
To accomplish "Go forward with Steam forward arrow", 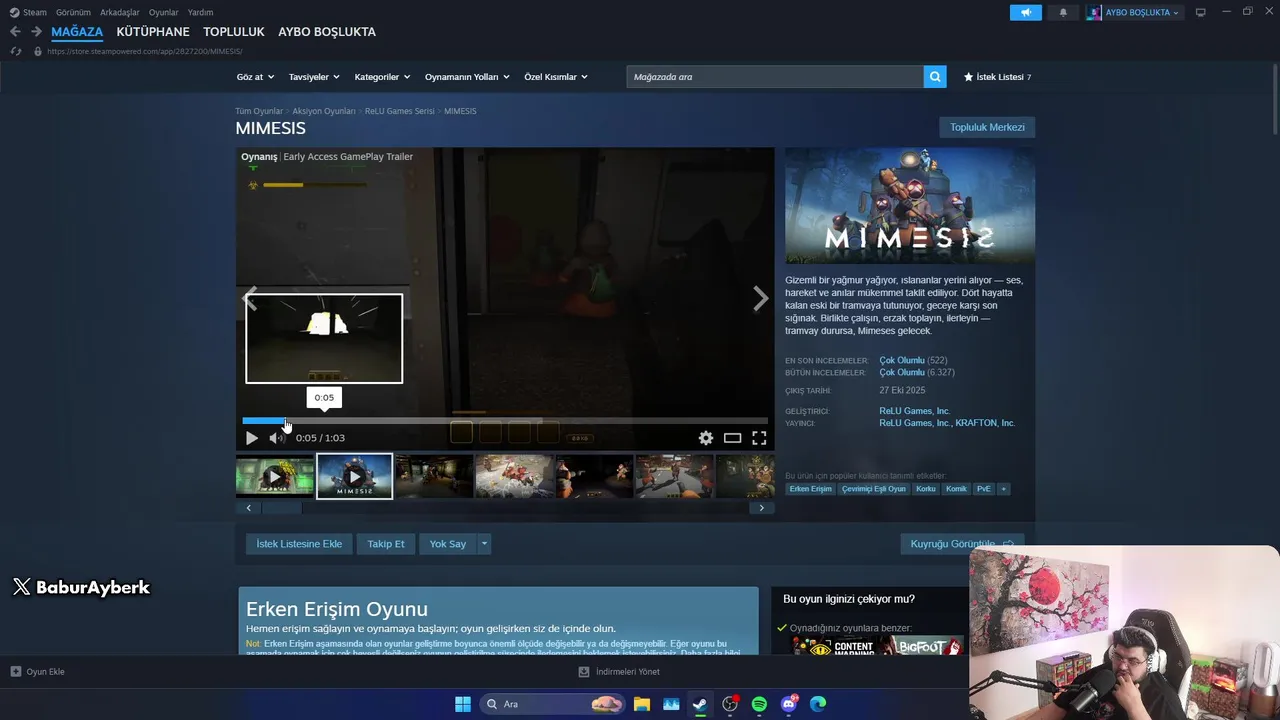I will 36,32.
